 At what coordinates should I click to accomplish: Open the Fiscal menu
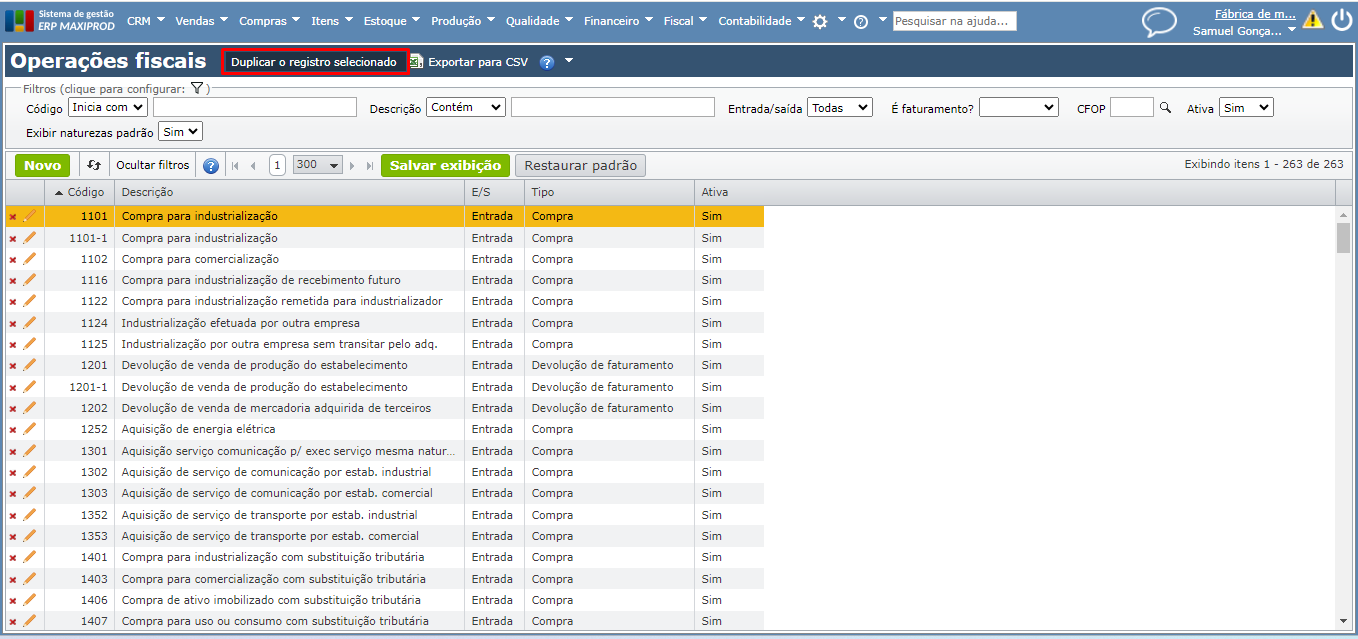pos(685,21)
